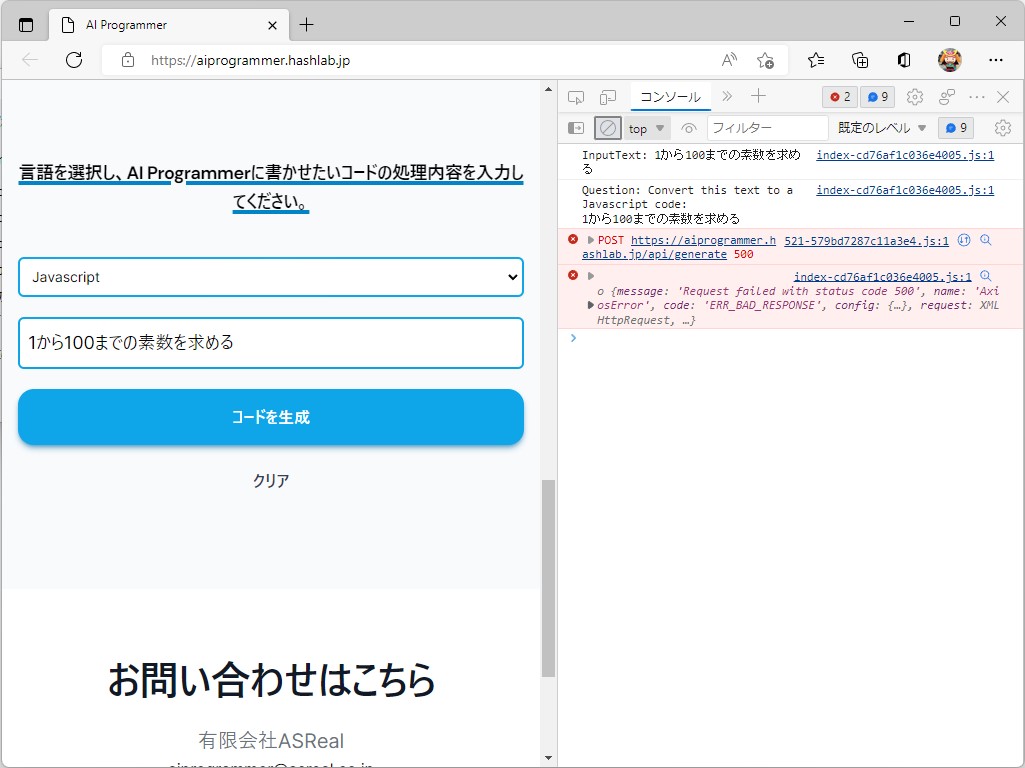Open DevTools settings gear
1025x768 pixels.
[x=914, y=96]
